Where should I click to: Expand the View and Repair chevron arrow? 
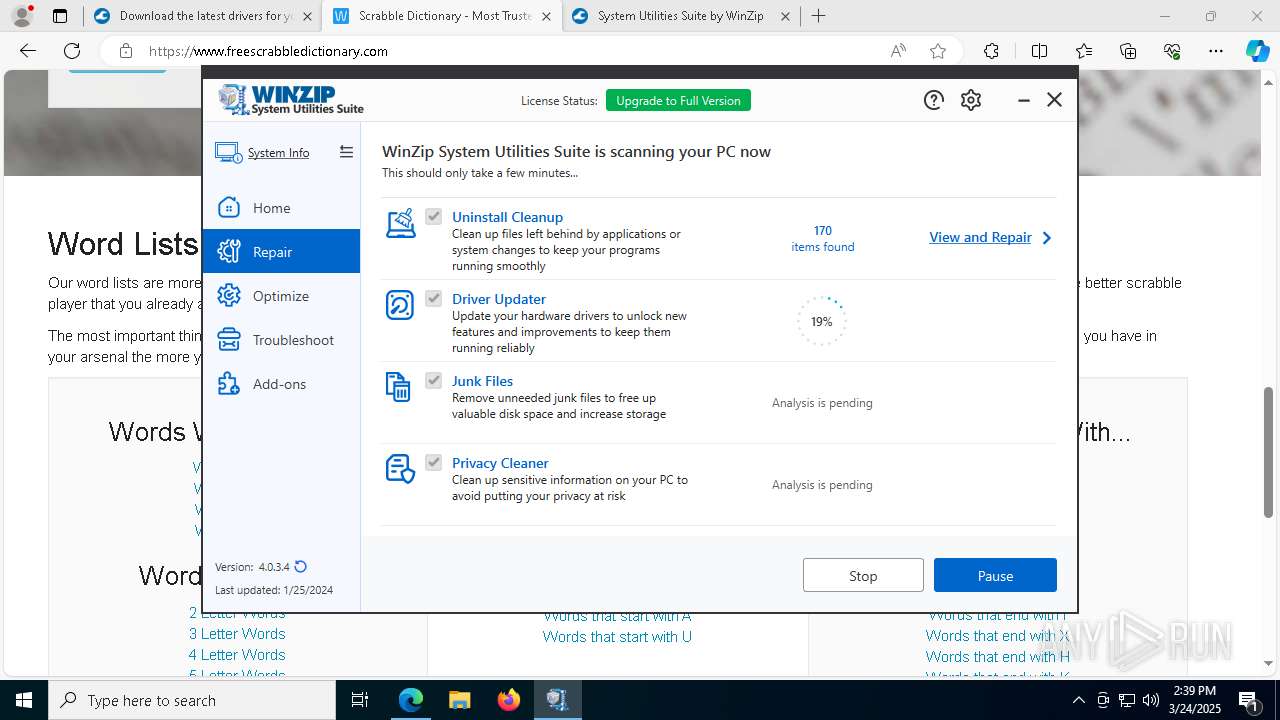1047,238
